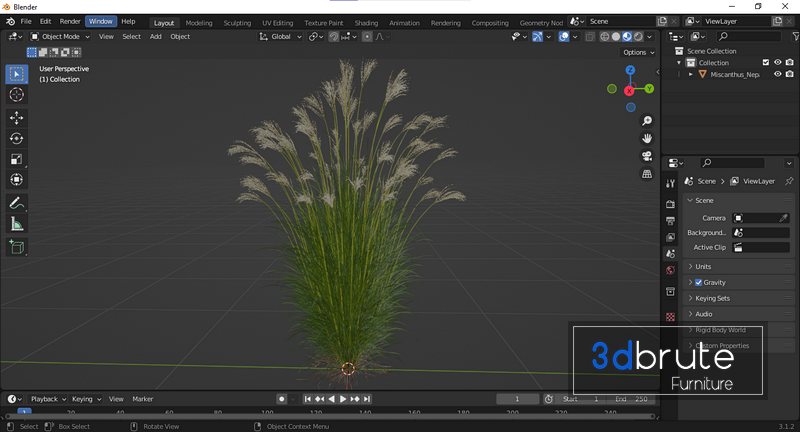
Task: Pin the properties editor context
Action: [789, 181]
